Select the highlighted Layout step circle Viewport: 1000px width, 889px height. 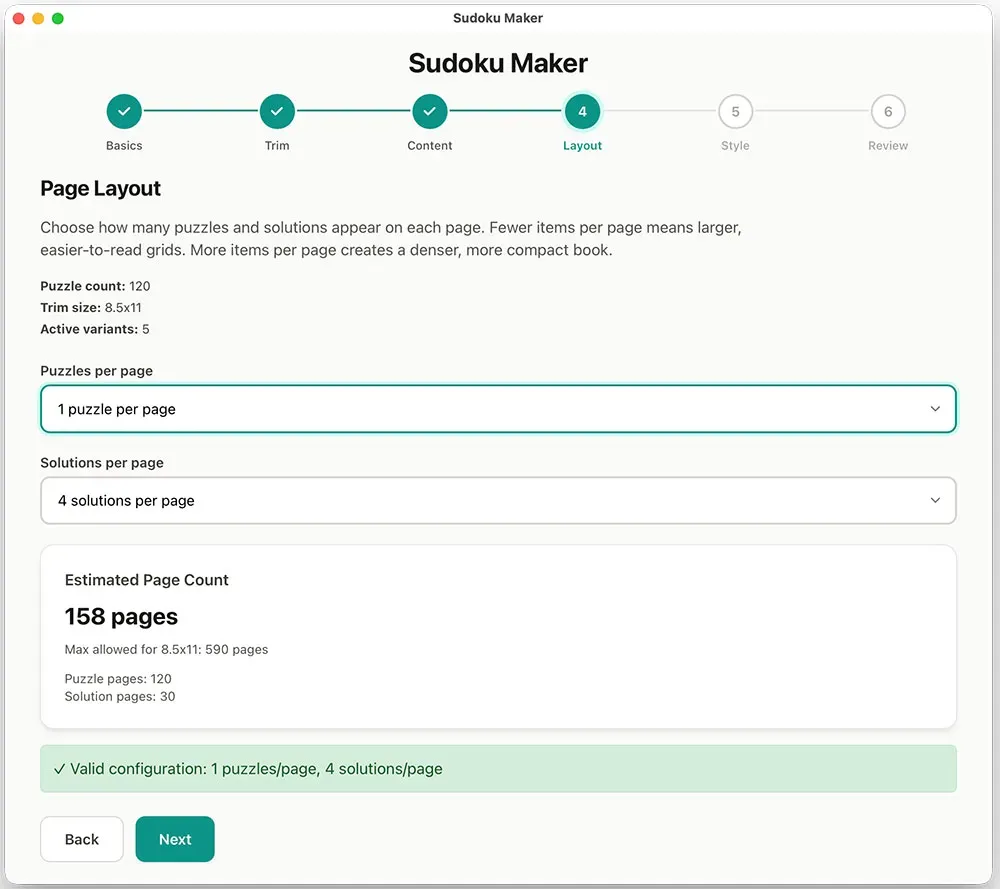pyautogui.click(x=583, y=111)
